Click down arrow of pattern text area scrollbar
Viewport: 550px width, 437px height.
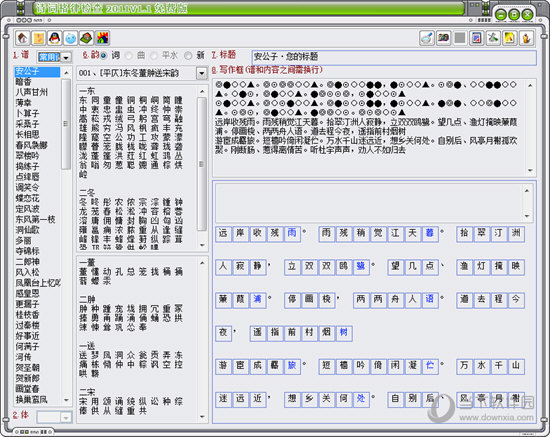(530, 171)
